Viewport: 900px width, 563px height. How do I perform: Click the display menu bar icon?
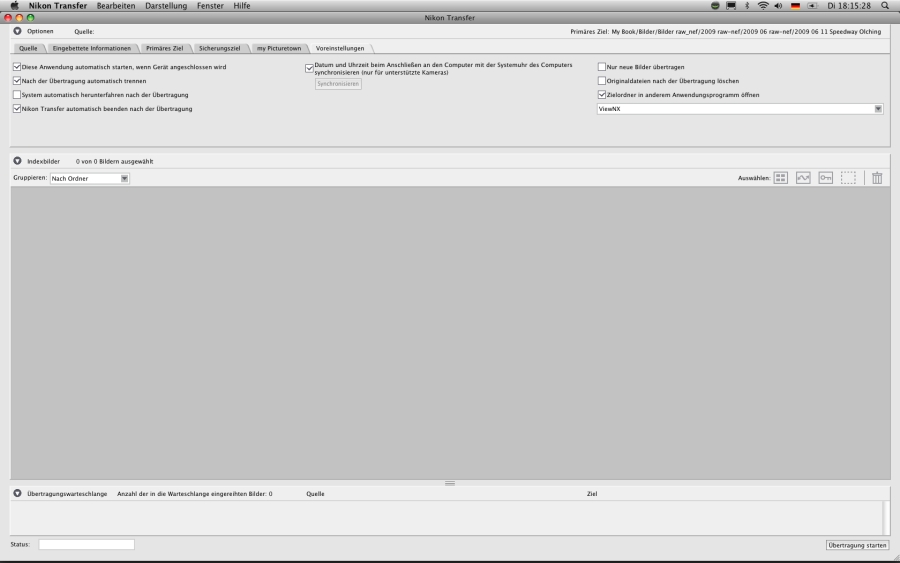pyautogui.click(x=731, y=6)
